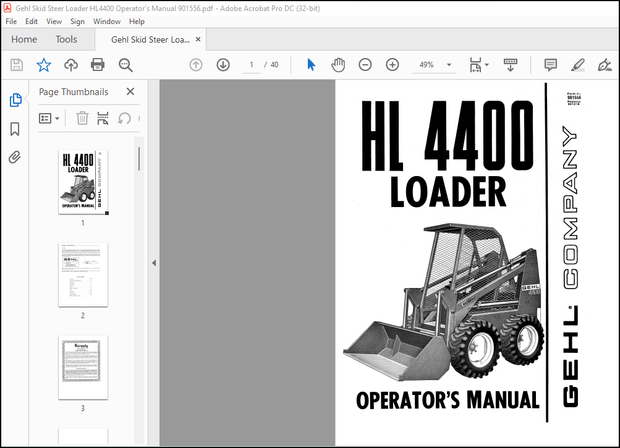The height and width of the screenshot is (448, 620).
Task: Toggle the Bookmarks panel icon
Action: (x=15, y=129)
